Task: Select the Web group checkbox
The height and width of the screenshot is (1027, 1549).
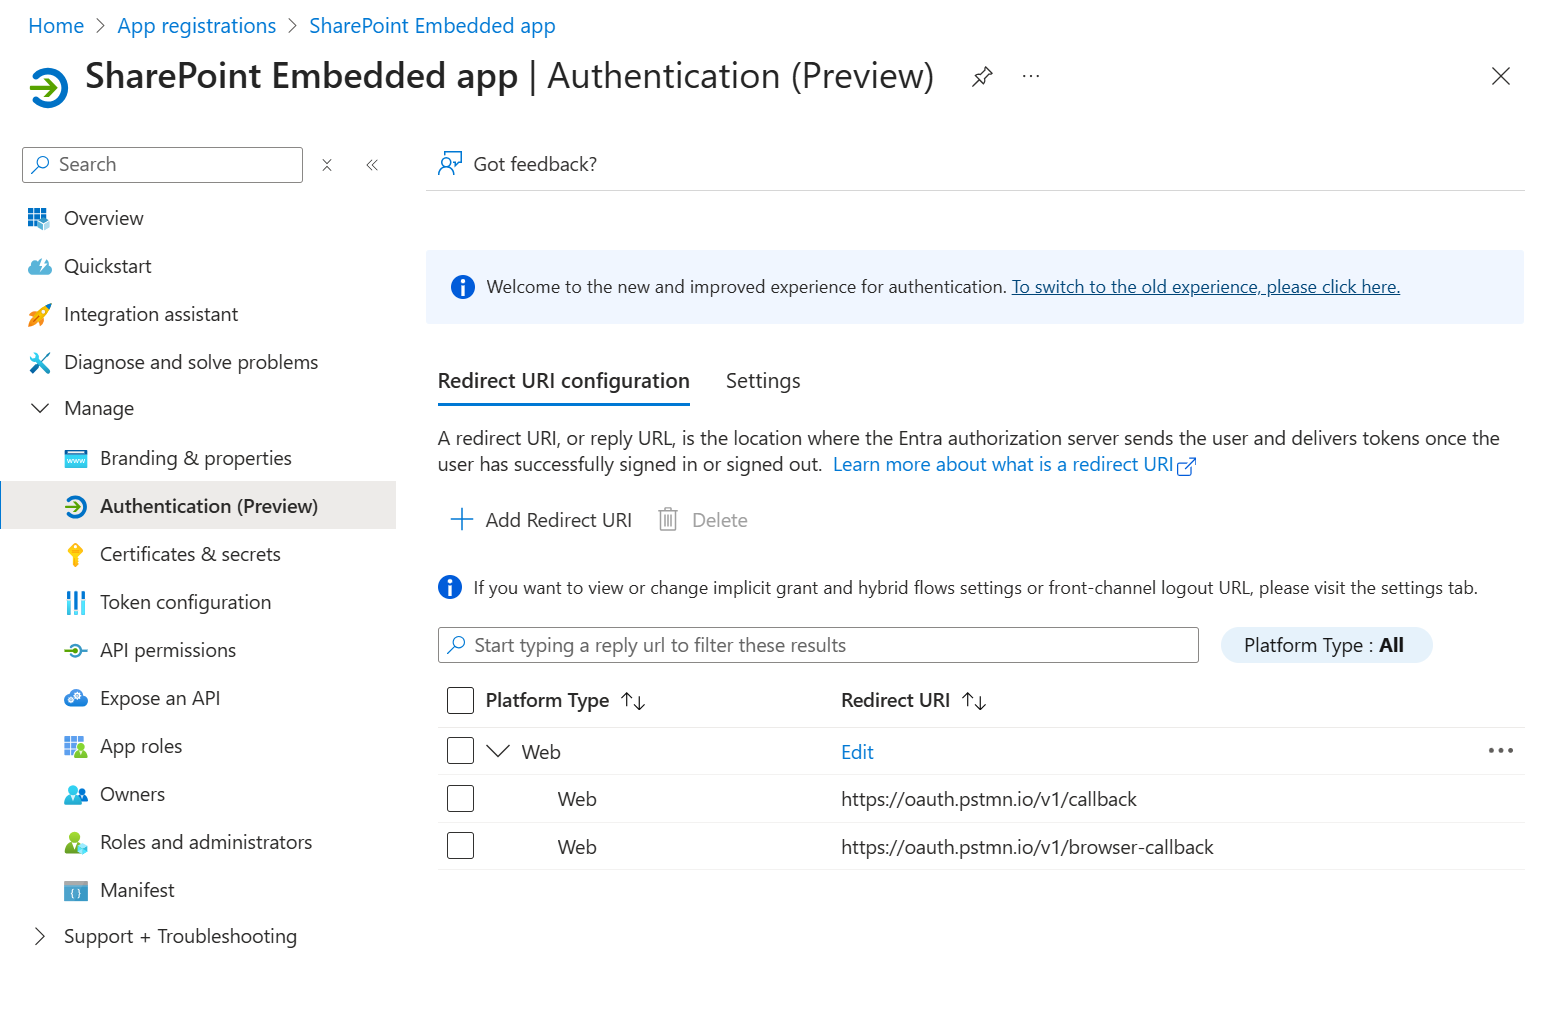Action: (459, 750)
